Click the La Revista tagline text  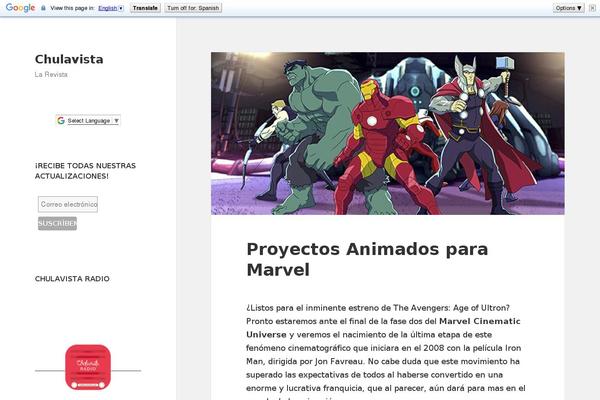coord(51,75)
